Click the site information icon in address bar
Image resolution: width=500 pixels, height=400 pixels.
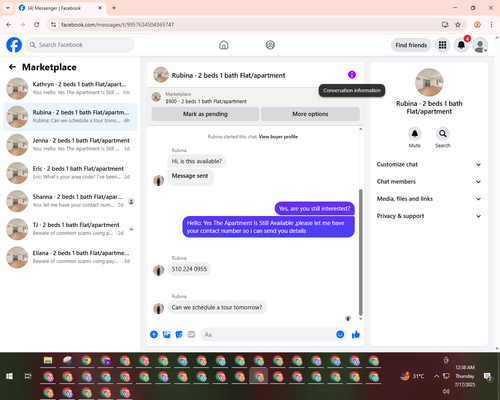pyautogui.click(x=53, y=25)
